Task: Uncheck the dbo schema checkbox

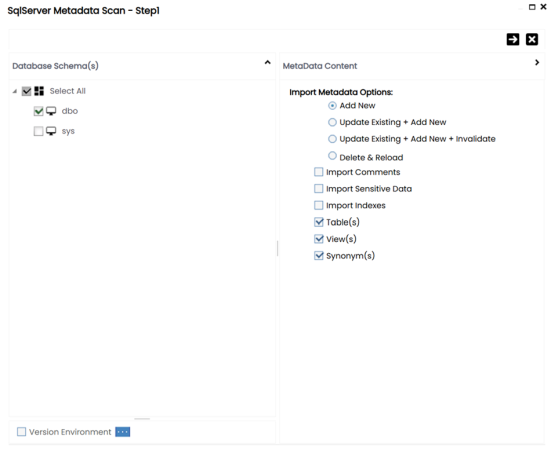Action: point(38,111)
